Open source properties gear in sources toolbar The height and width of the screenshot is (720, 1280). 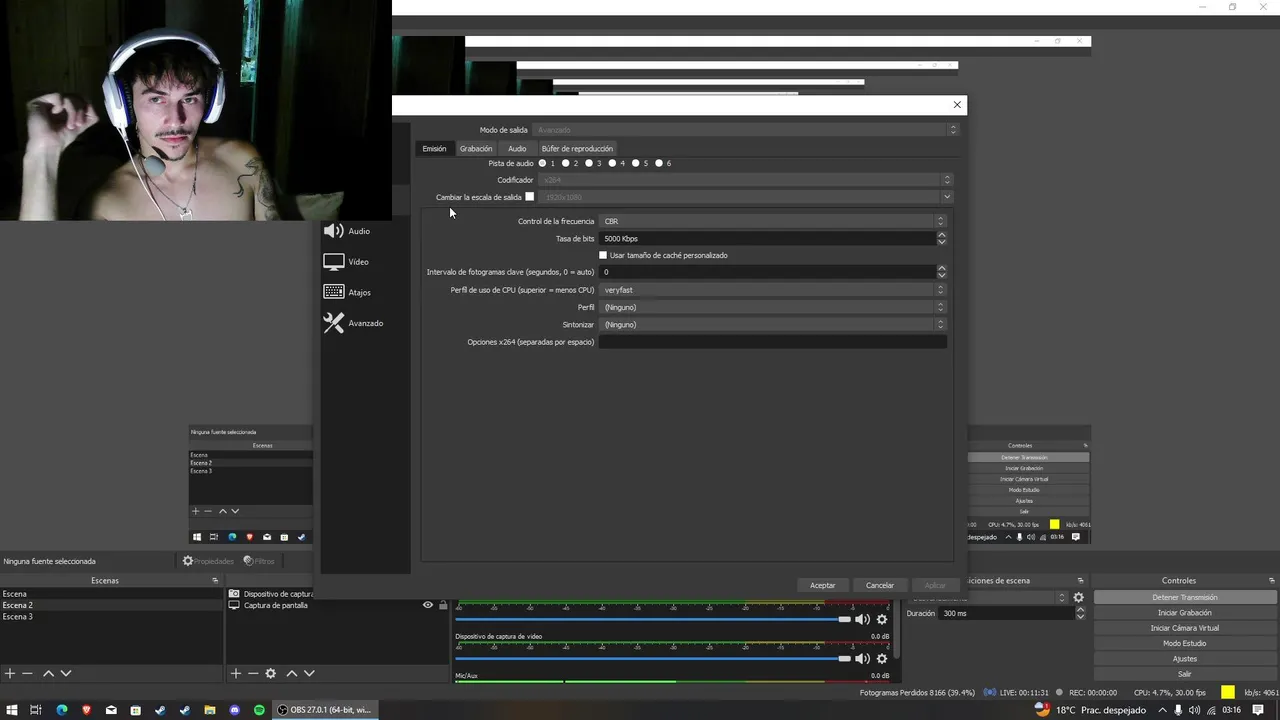(x=270, y=674)
